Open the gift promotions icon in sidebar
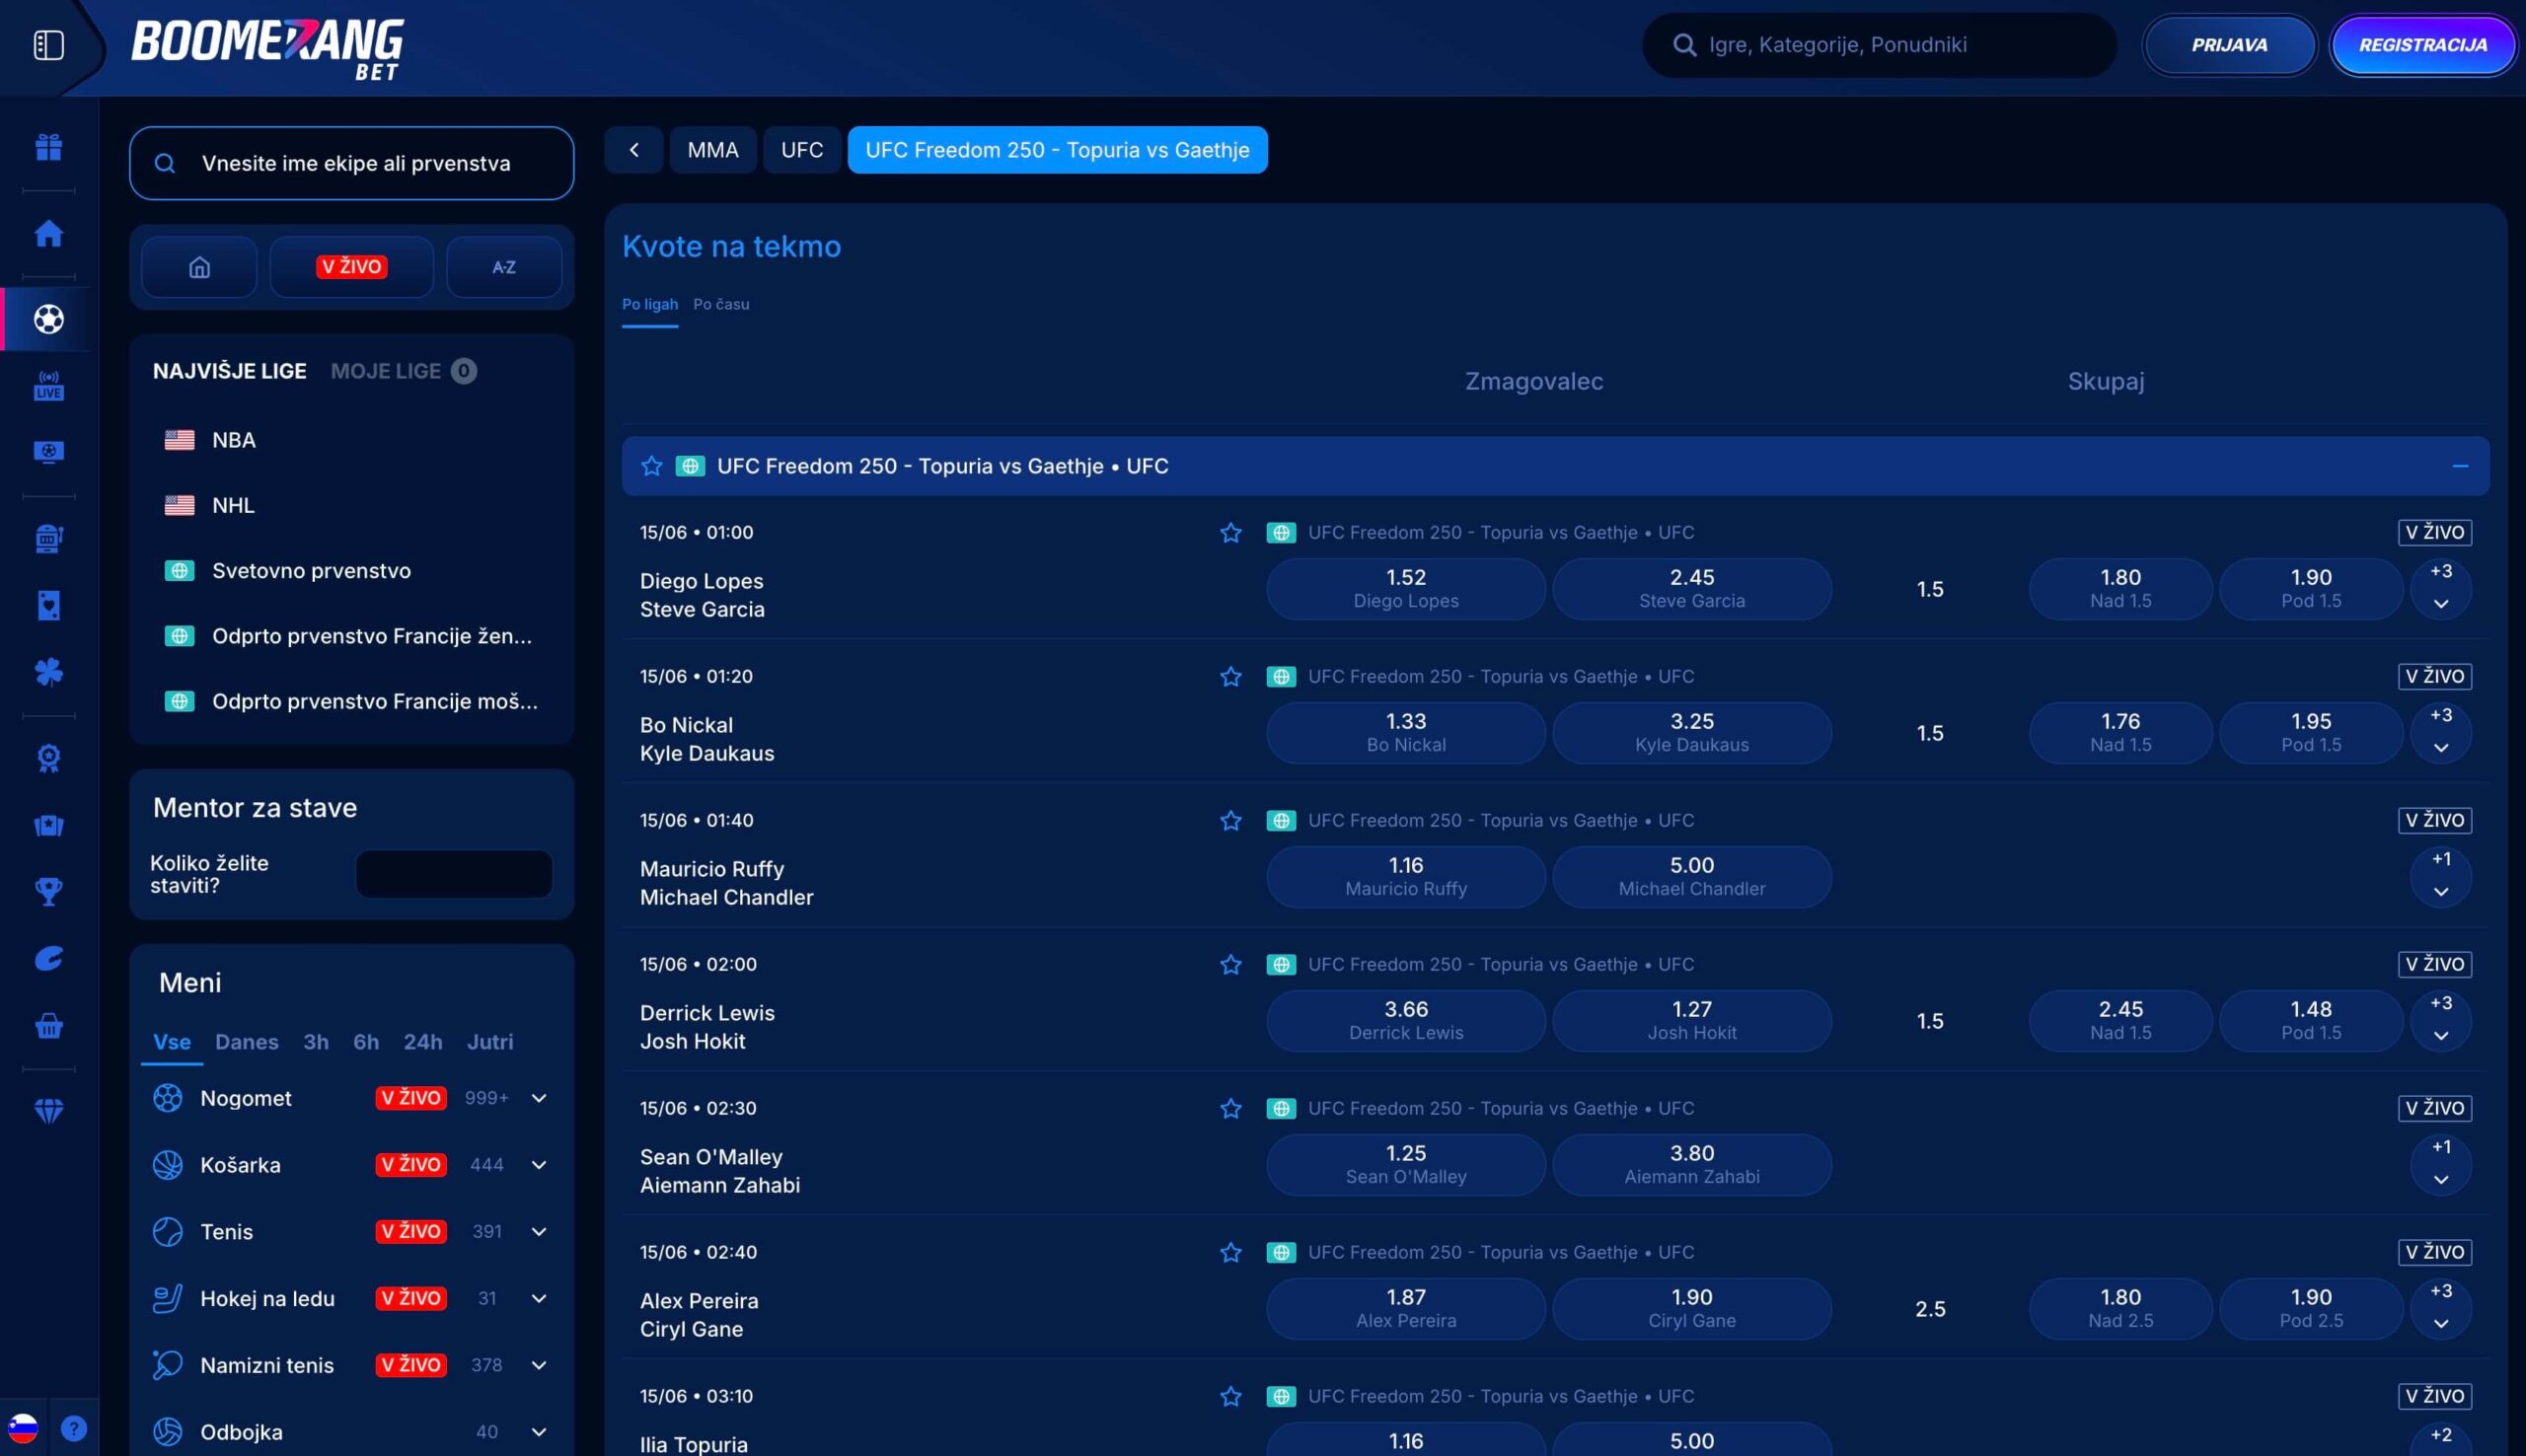Viewport: 2526px width, 1456px height. coord(48,147)
